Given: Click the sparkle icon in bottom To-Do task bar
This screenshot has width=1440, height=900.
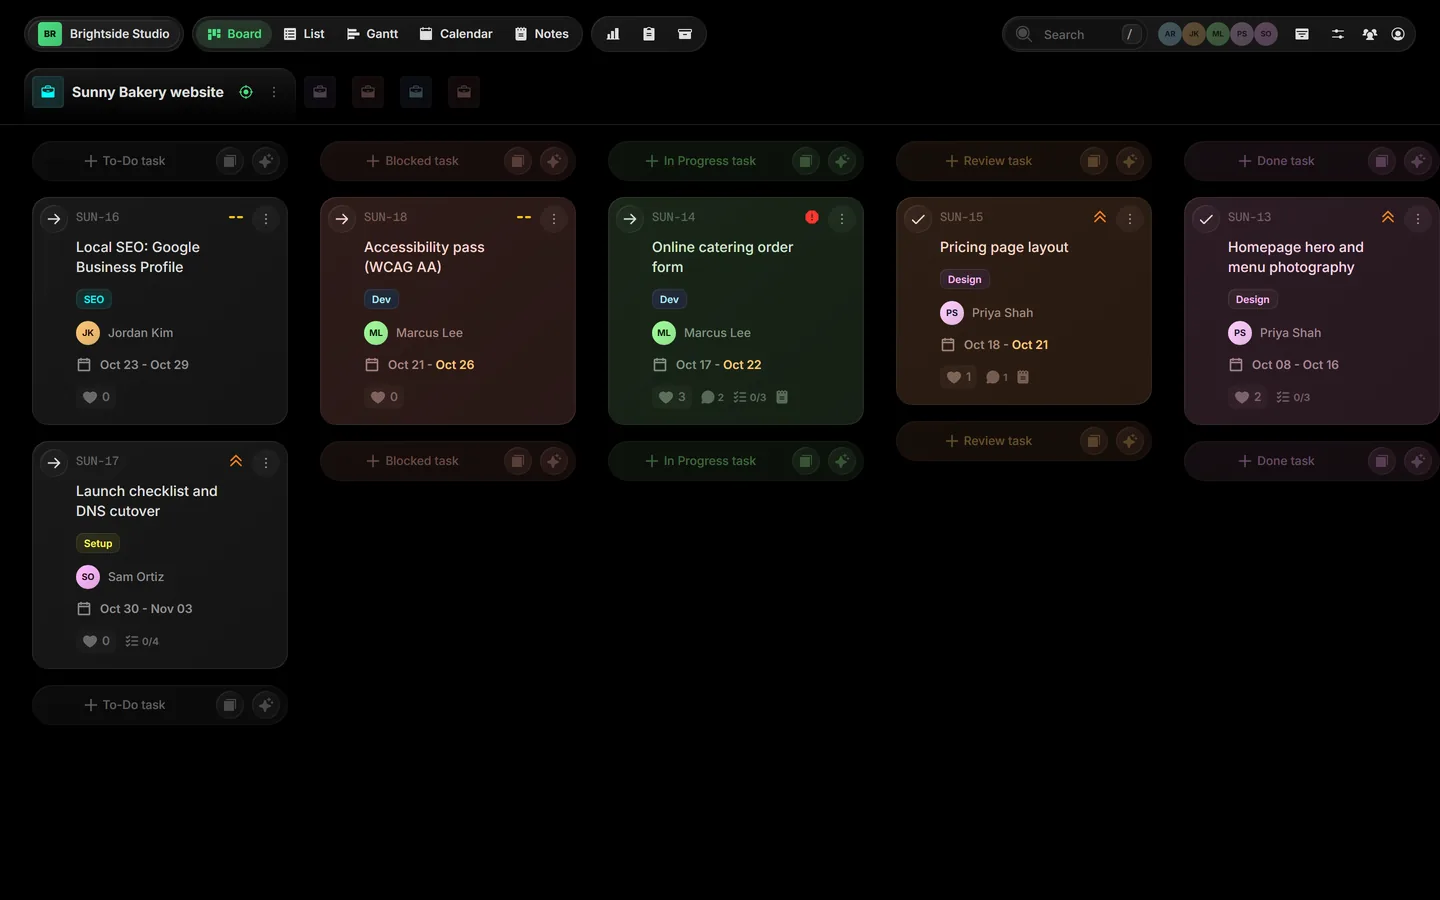Looking at the screenshot, I should [266, 705].
